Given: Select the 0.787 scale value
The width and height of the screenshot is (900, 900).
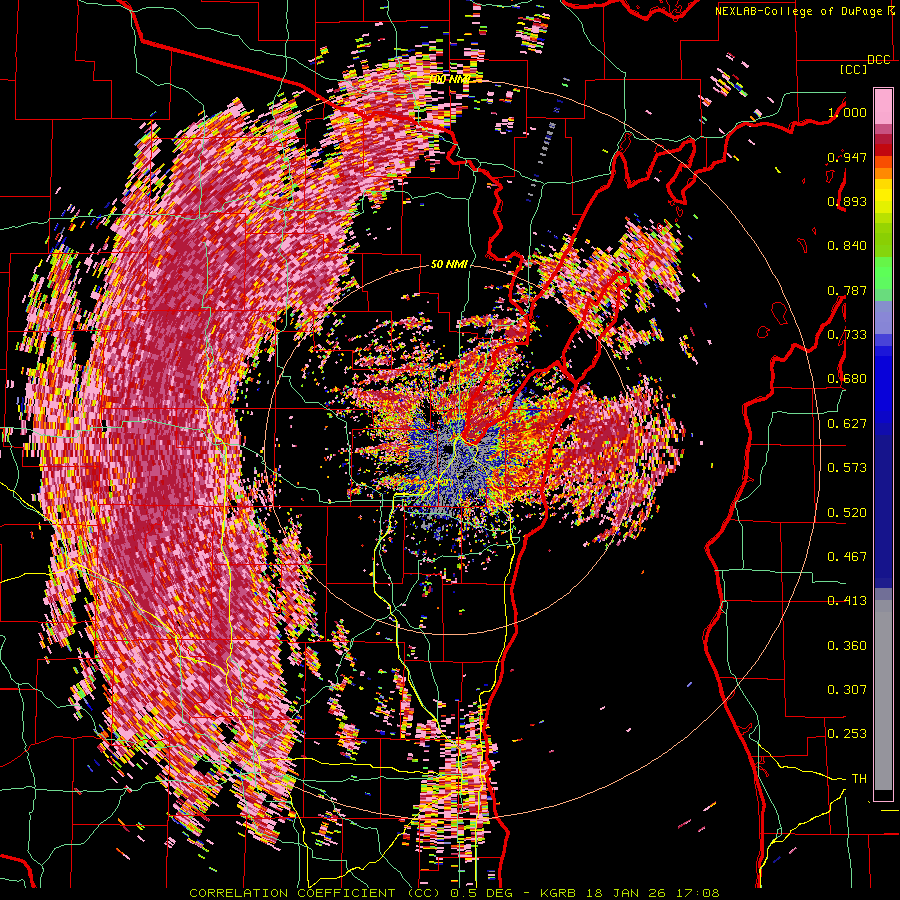Looking at the screenshot, I should 847,290.
